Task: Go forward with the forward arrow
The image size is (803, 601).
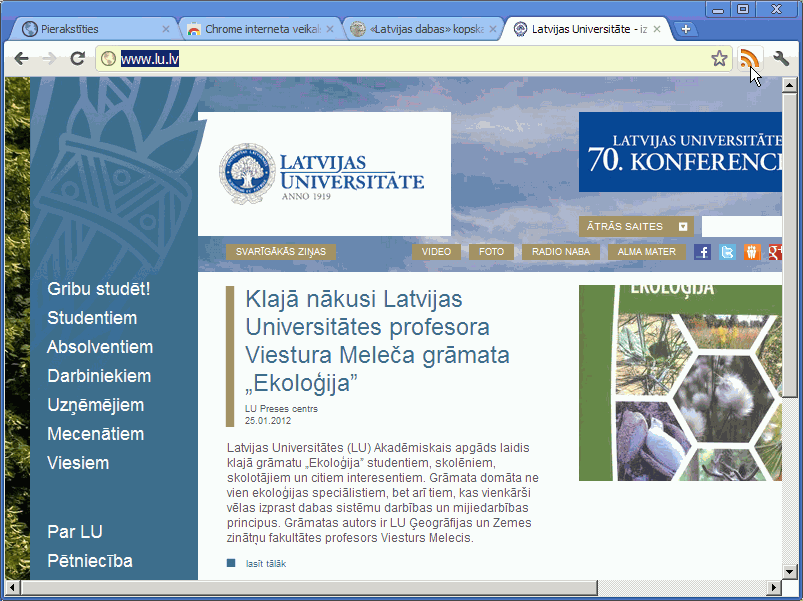Action: click(49, 59)
